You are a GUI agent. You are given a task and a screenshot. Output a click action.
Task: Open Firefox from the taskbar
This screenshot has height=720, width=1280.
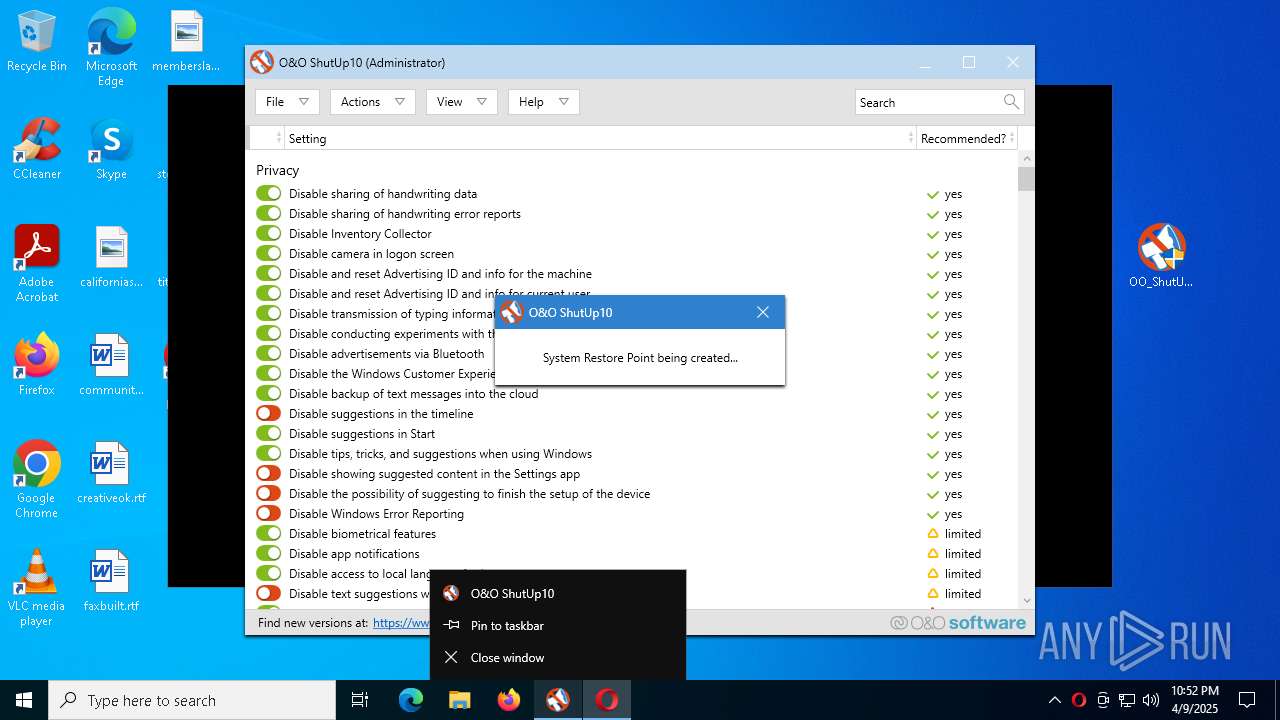pyautogui.click(x=508, y=700)
